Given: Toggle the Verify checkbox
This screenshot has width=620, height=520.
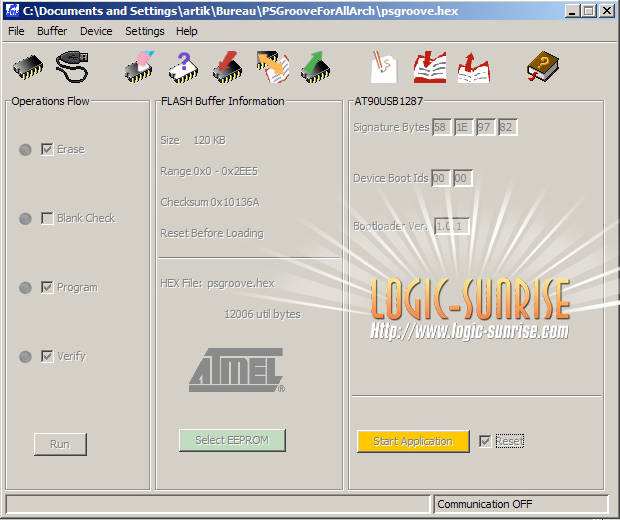Looking at the screenshot, I should (47, 356).
